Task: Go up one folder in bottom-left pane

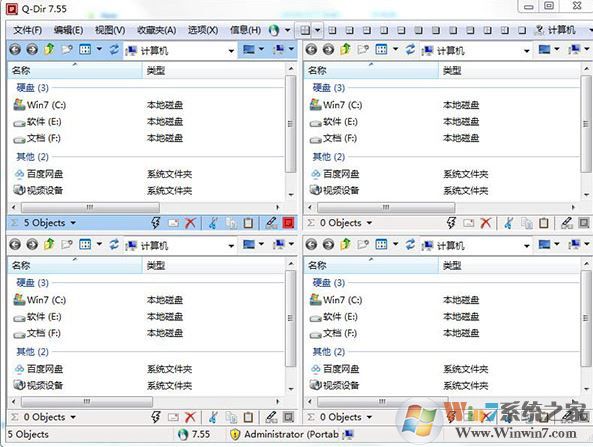Action: (x=49, y=244)
